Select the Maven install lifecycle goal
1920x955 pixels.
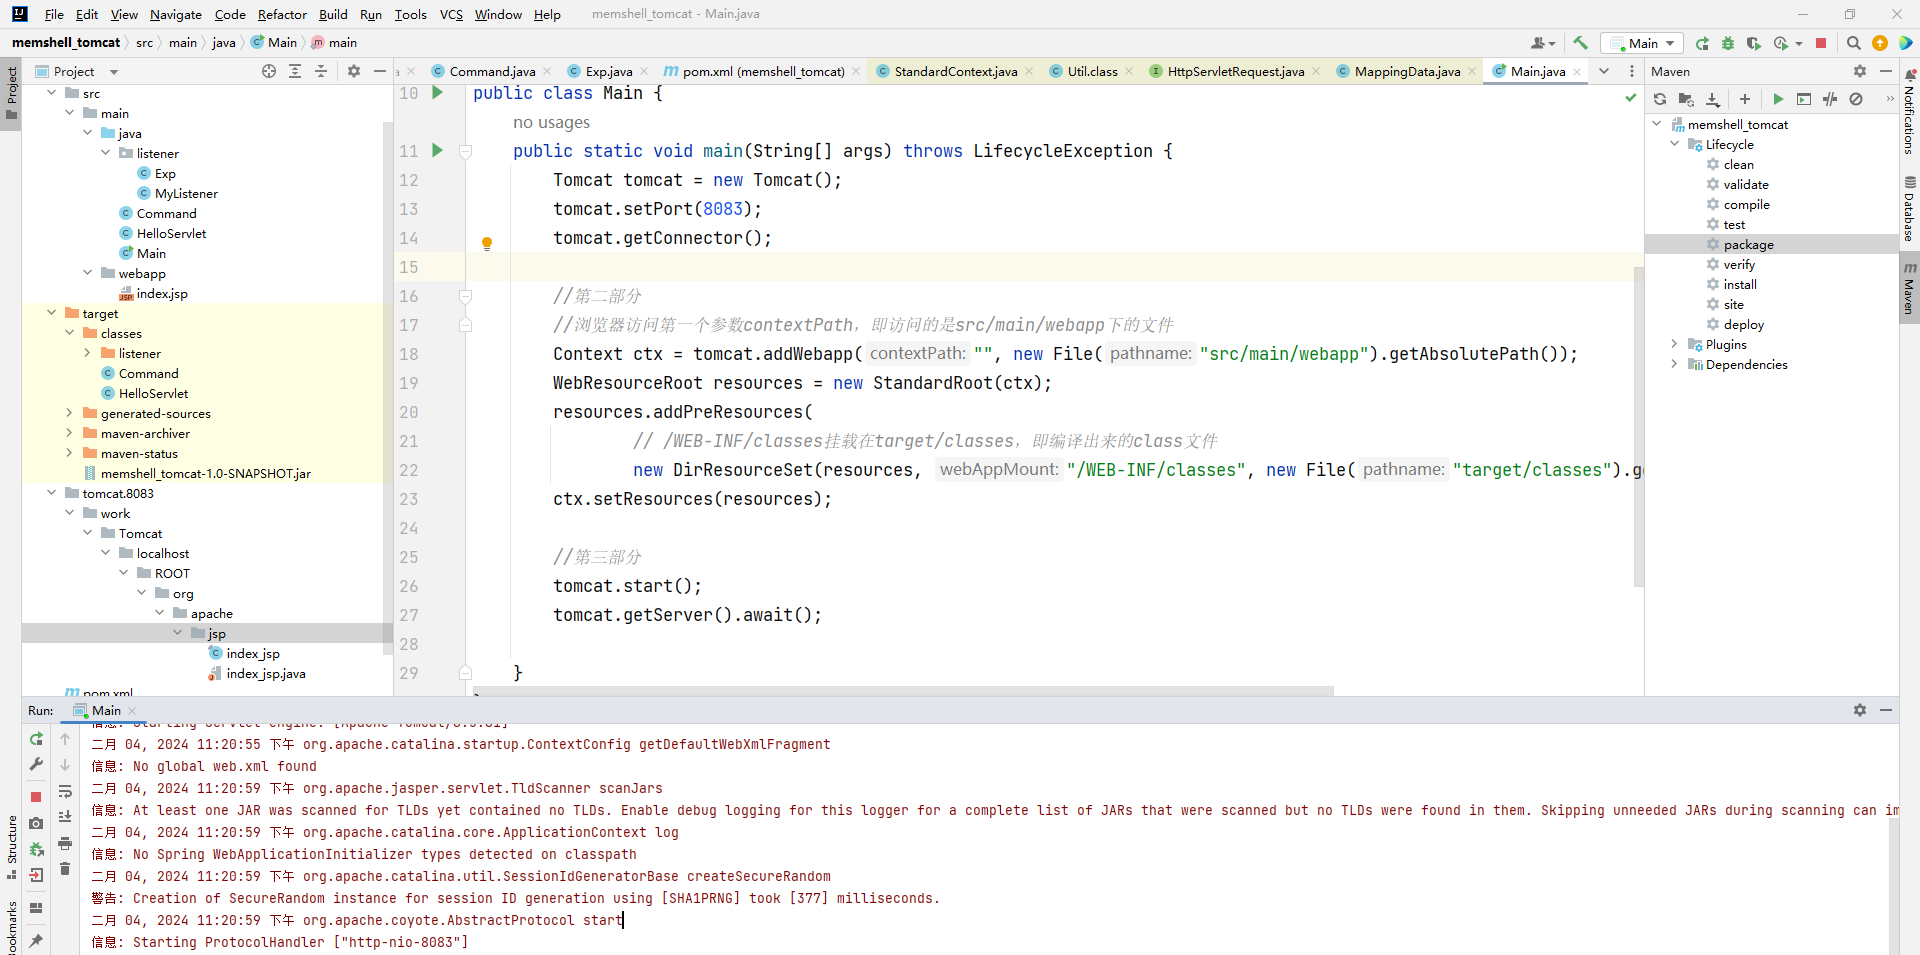click(x=1739, y=284)
